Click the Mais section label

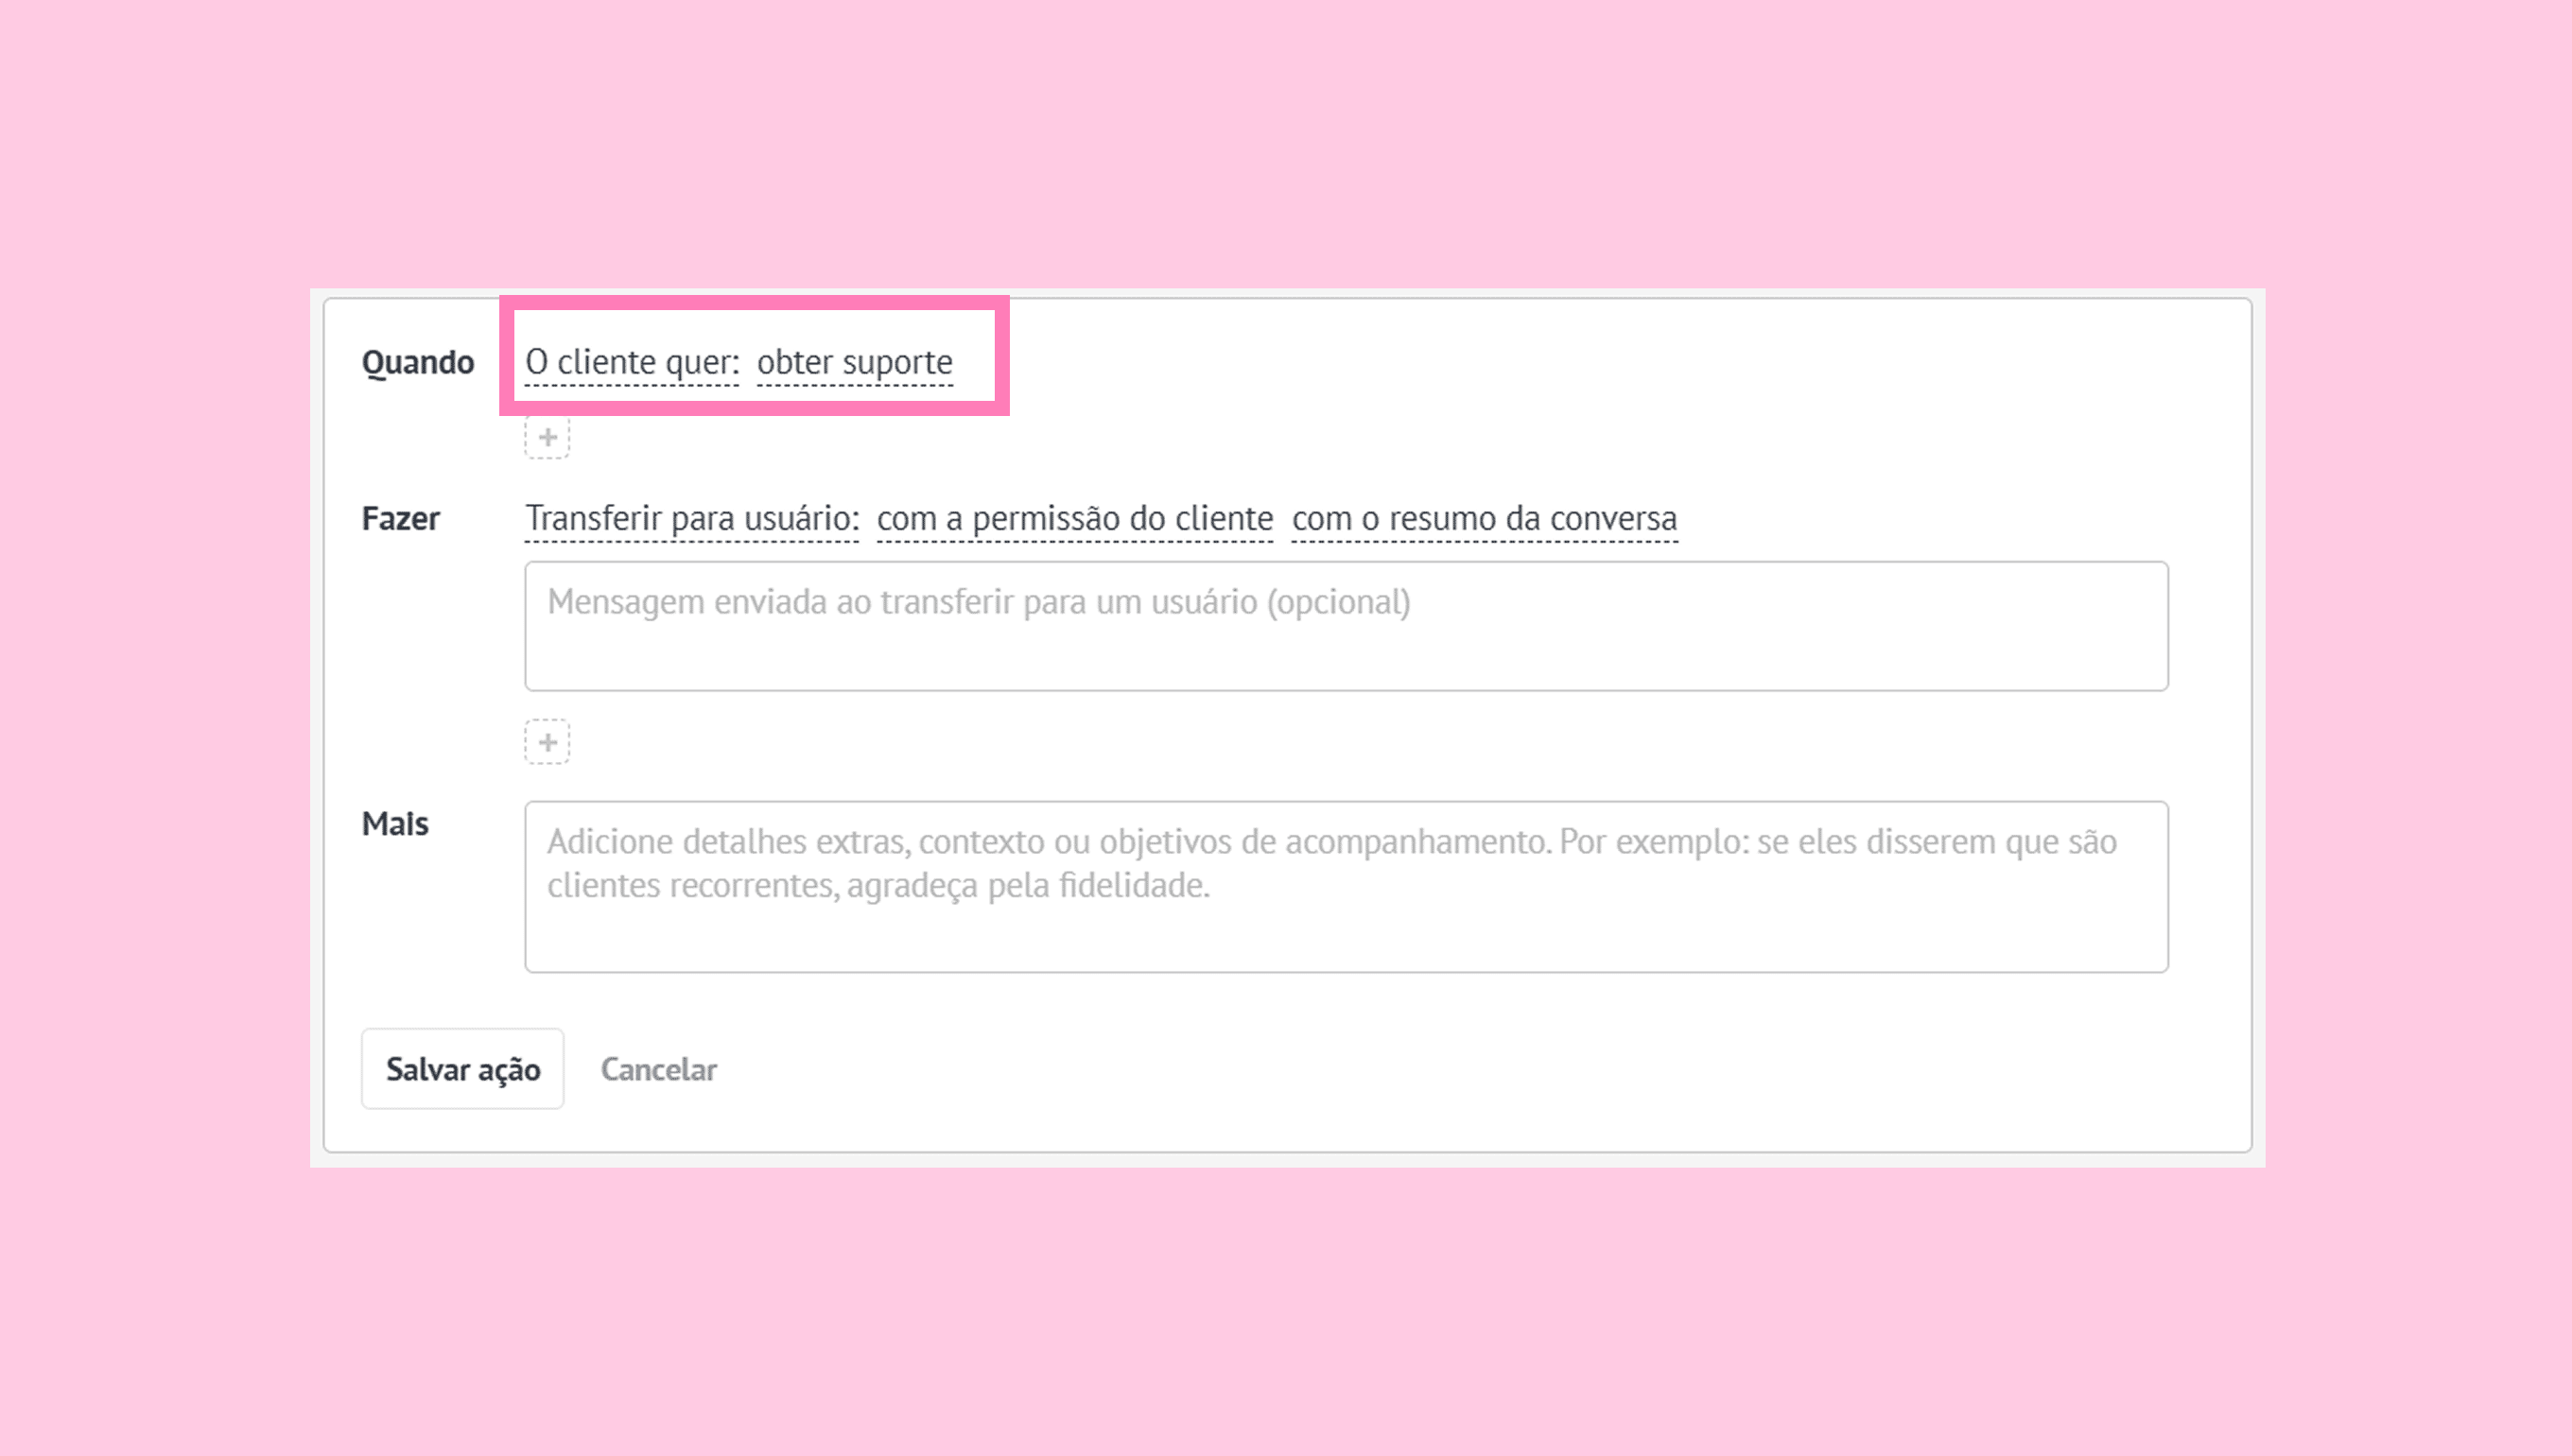[x=394, y=824]
